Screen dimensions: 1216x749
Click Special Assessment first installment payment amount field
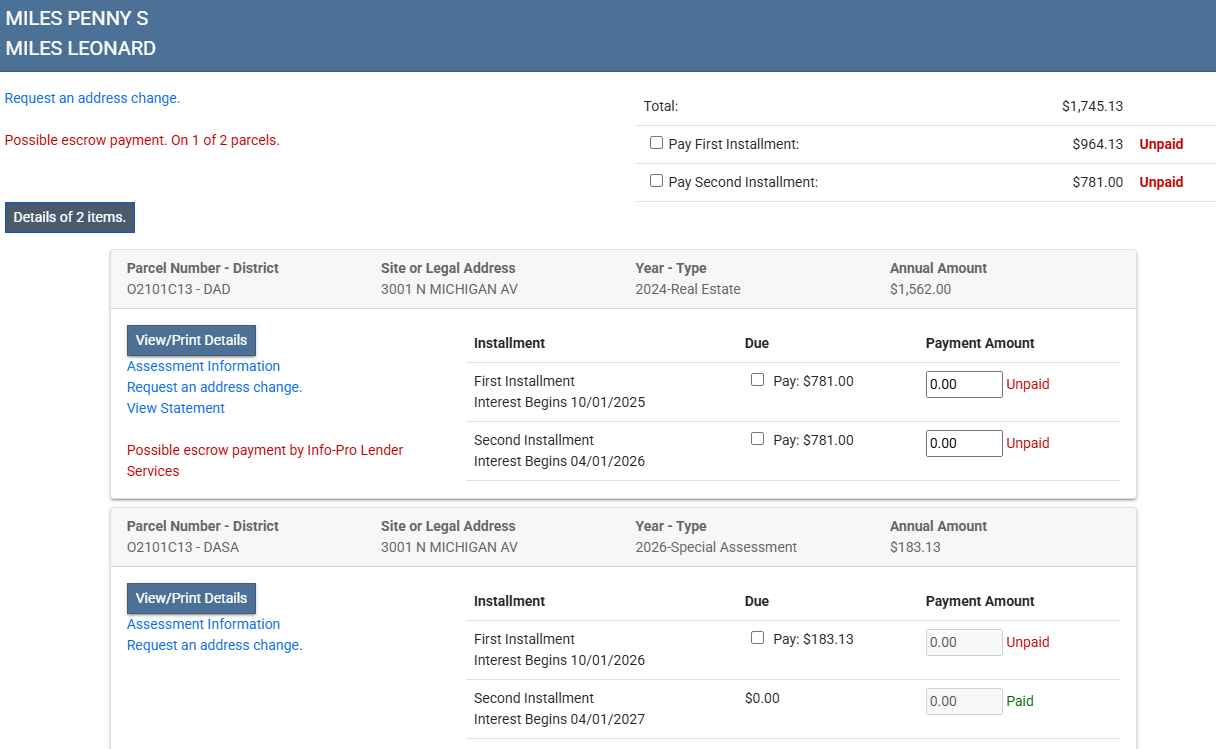point(963,642)
